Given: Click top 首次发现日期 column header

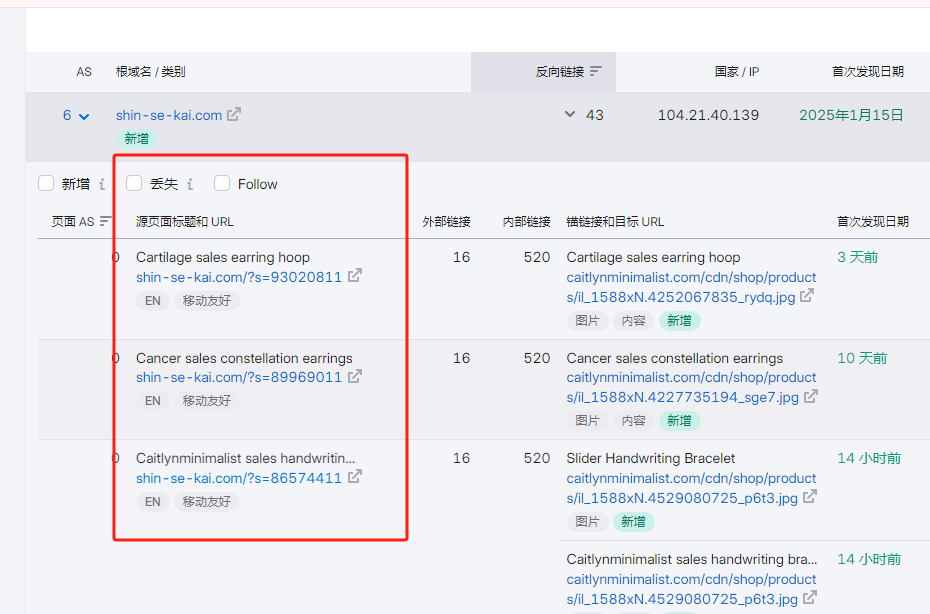Looking at the screenshot, I should coord(868,72).
